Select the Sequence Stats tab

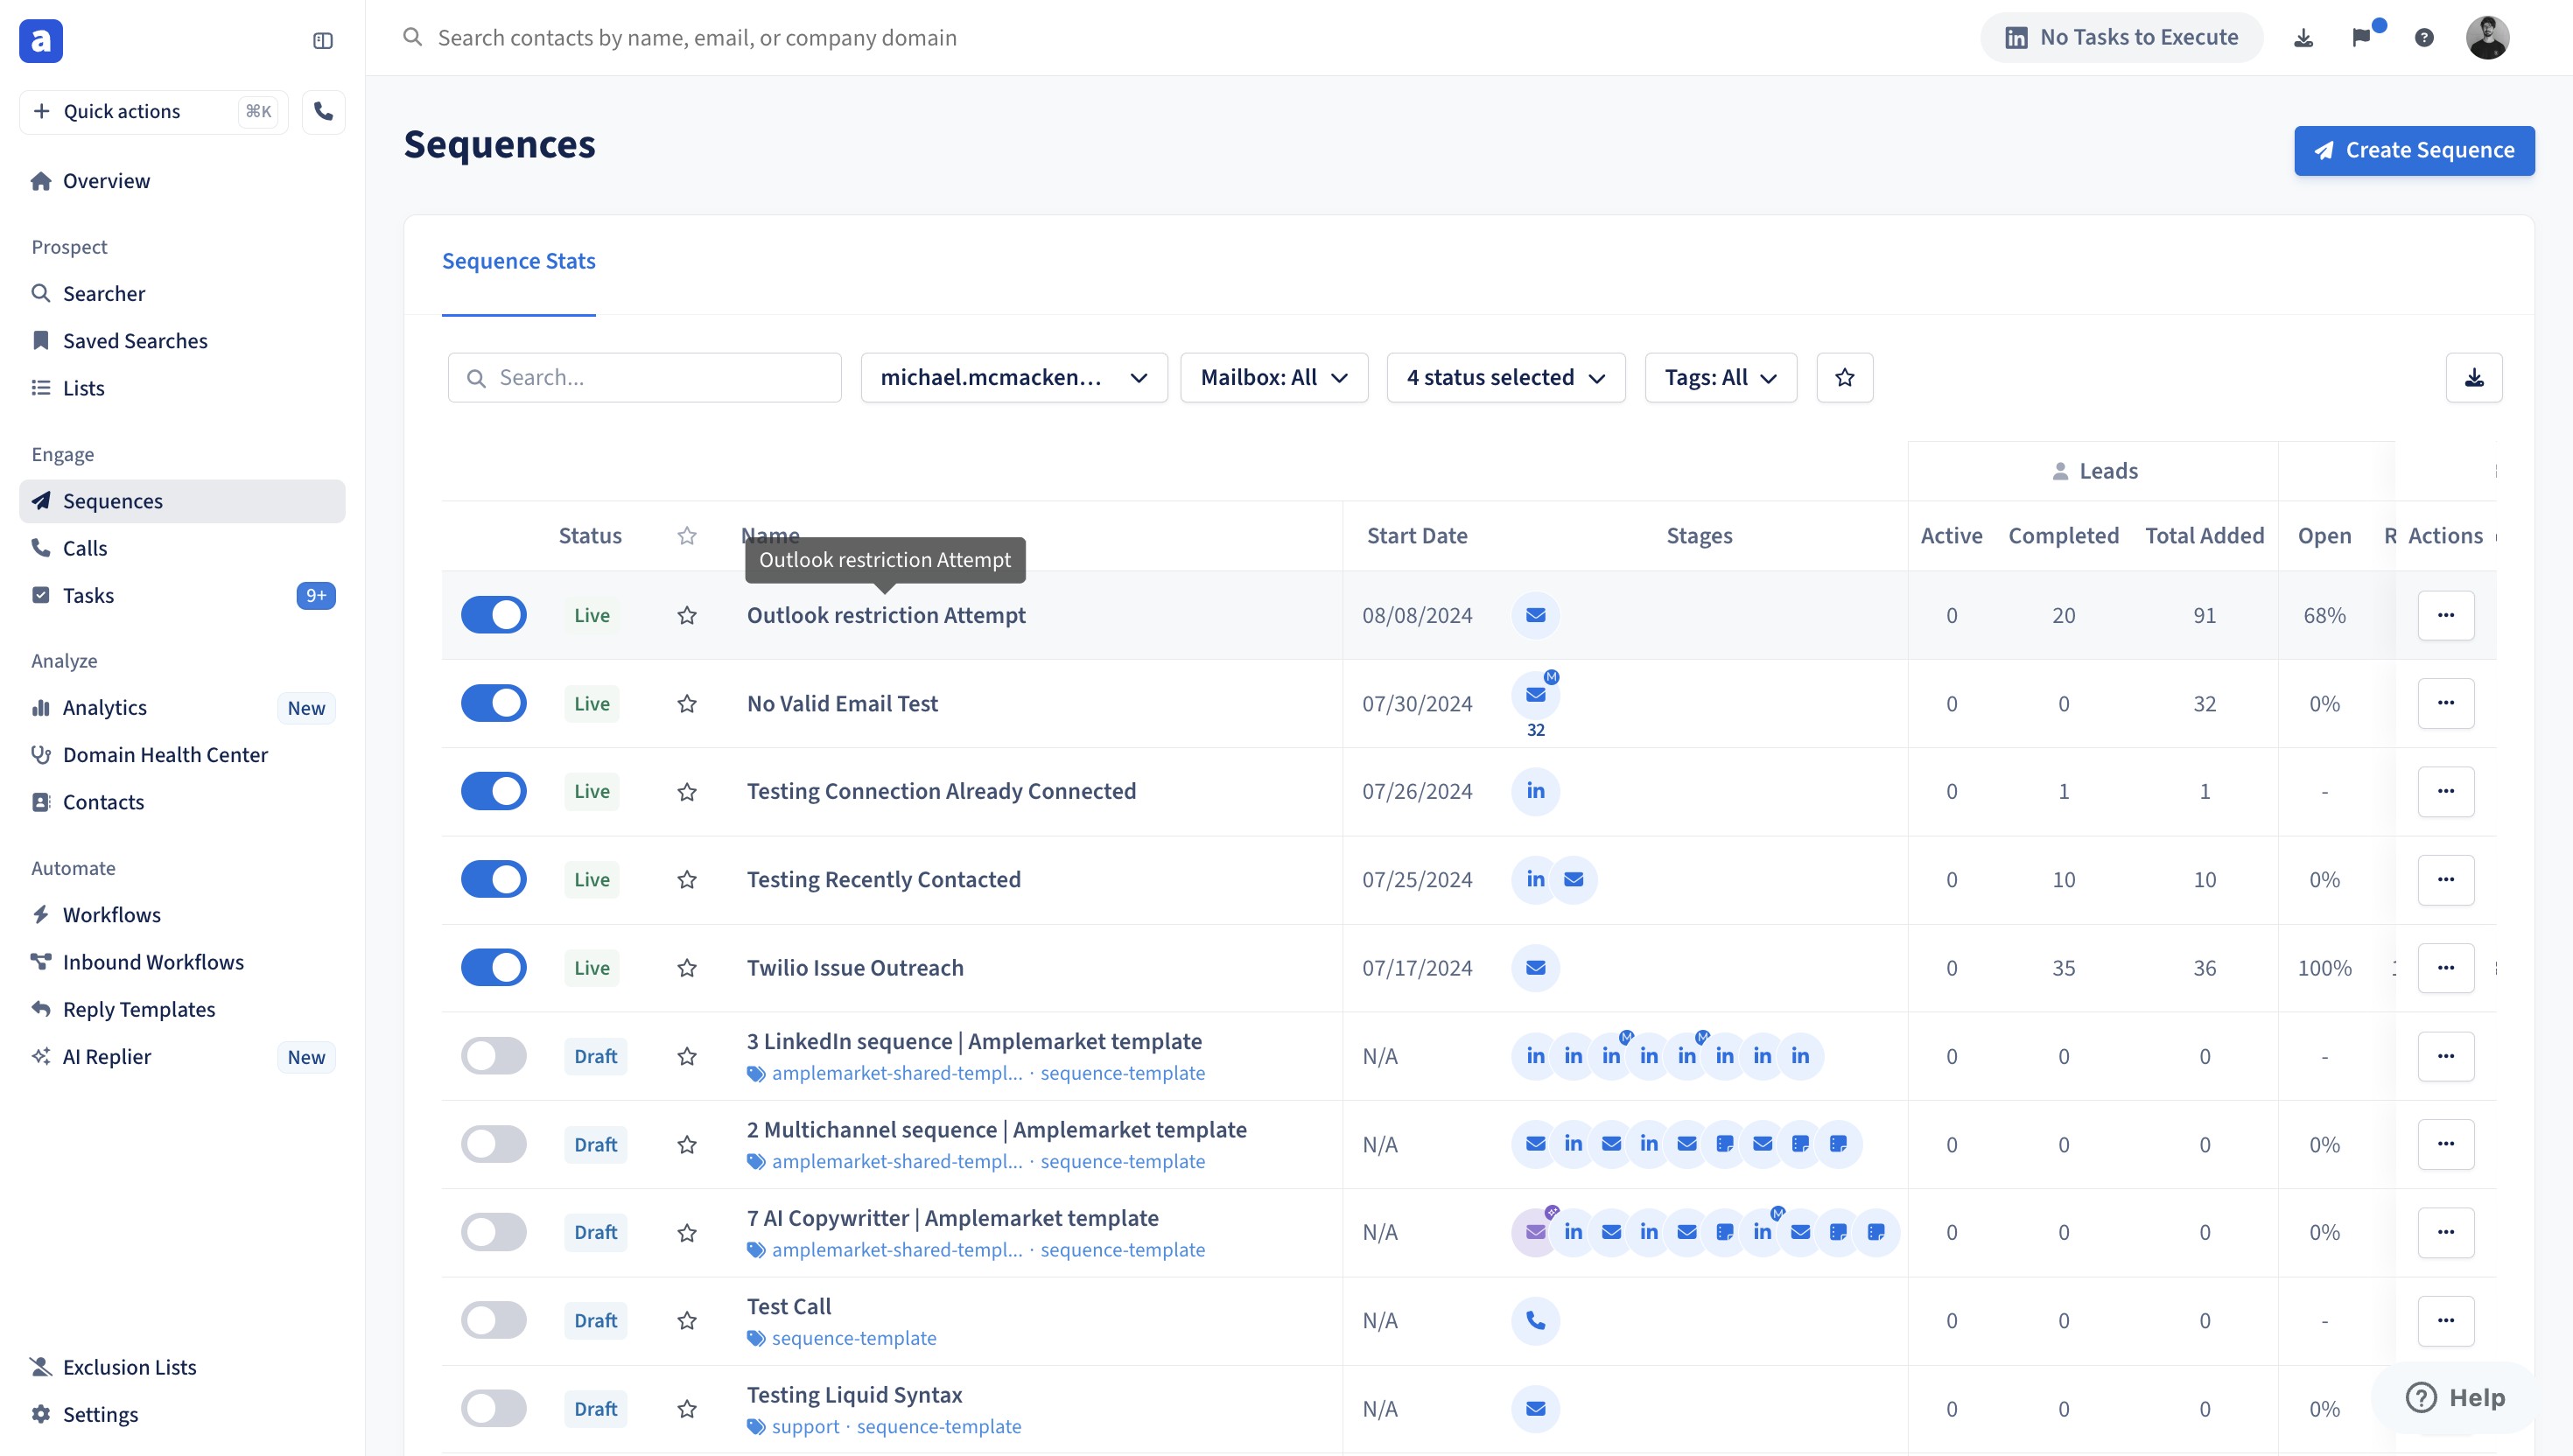(518, 261)
